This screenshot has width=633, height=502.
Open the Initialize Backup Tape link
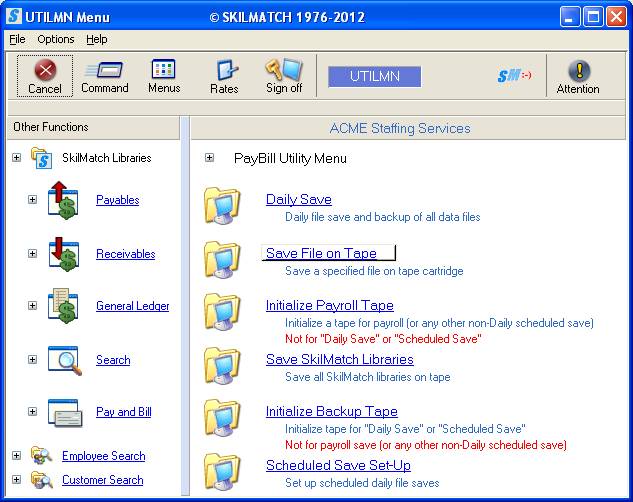[331, 412]
